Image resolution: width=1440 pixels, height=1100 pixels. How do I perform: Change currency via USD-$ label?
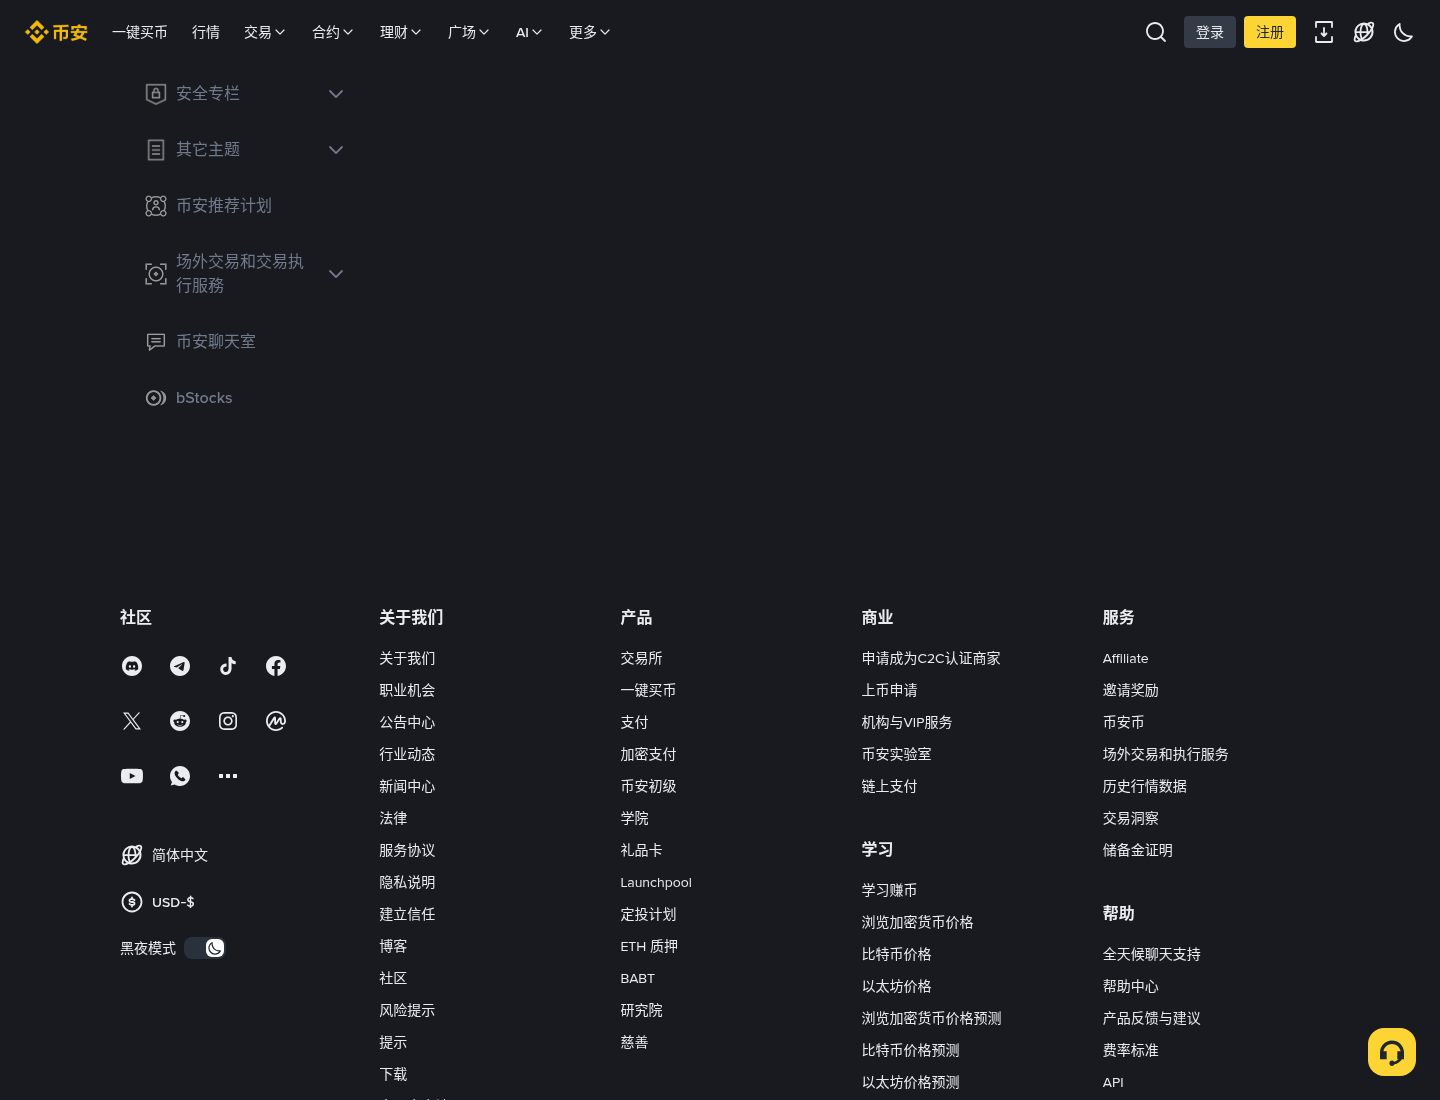click(173, 902)
